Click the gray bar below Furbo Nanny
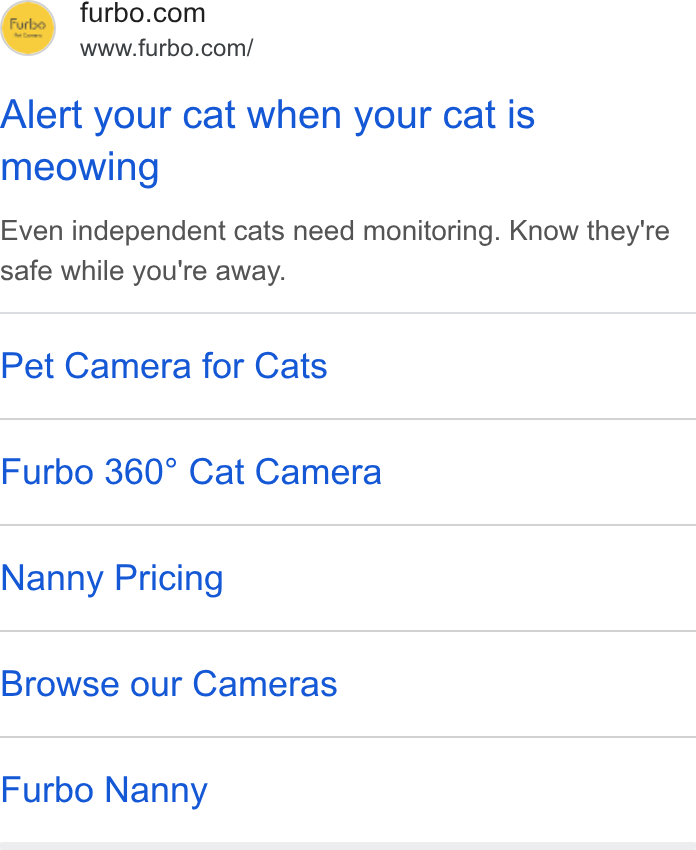 click(x=348, y=846)
